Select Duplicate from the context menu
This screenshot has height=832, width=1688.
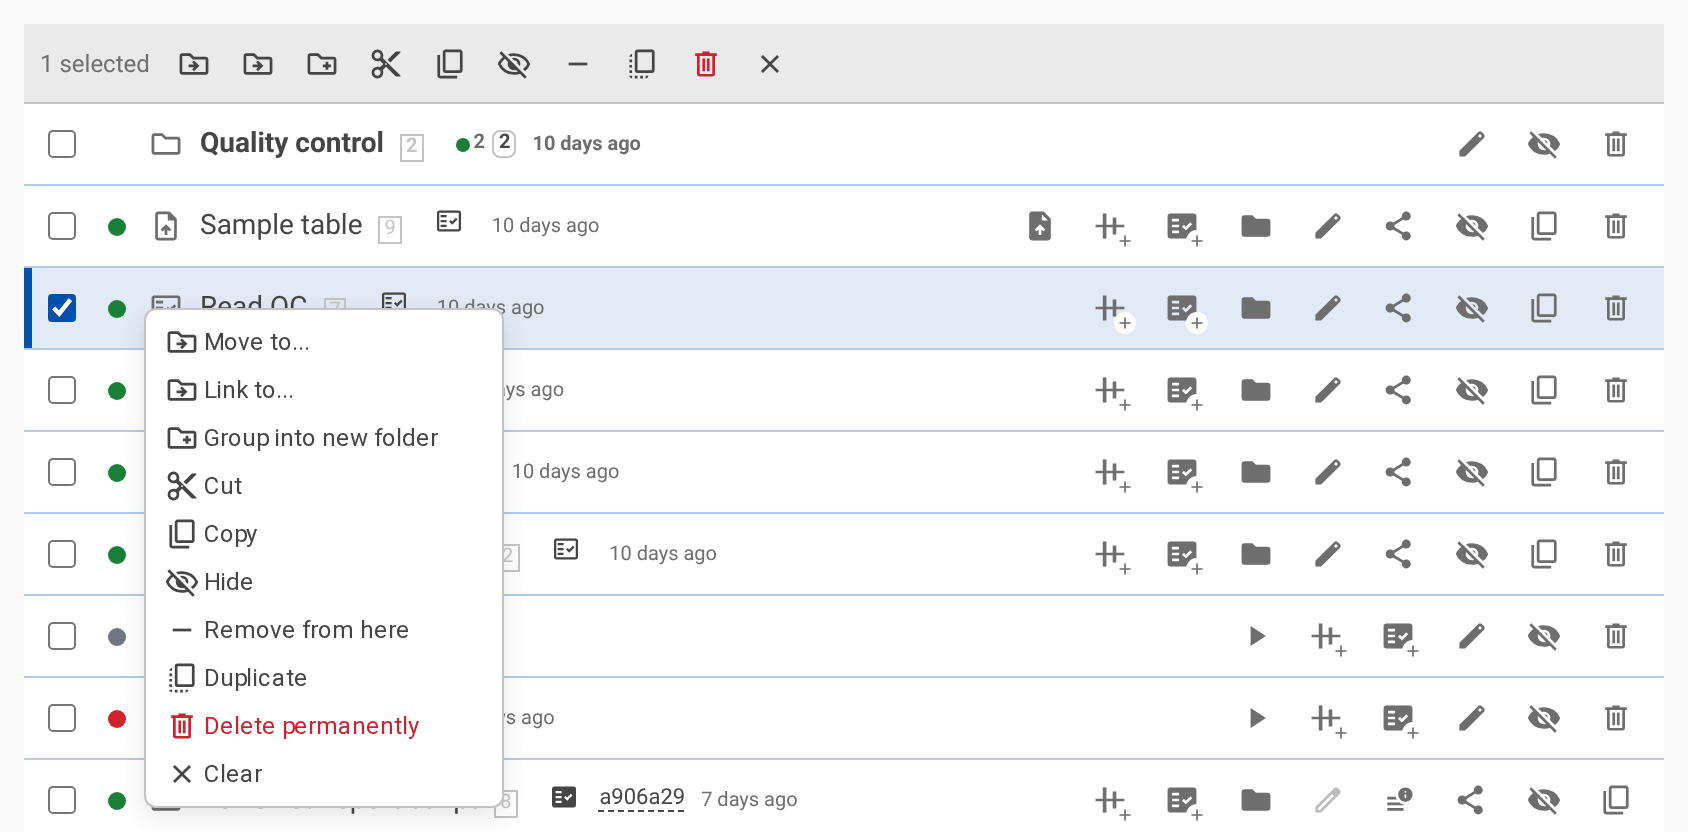(x=324, y=678)
